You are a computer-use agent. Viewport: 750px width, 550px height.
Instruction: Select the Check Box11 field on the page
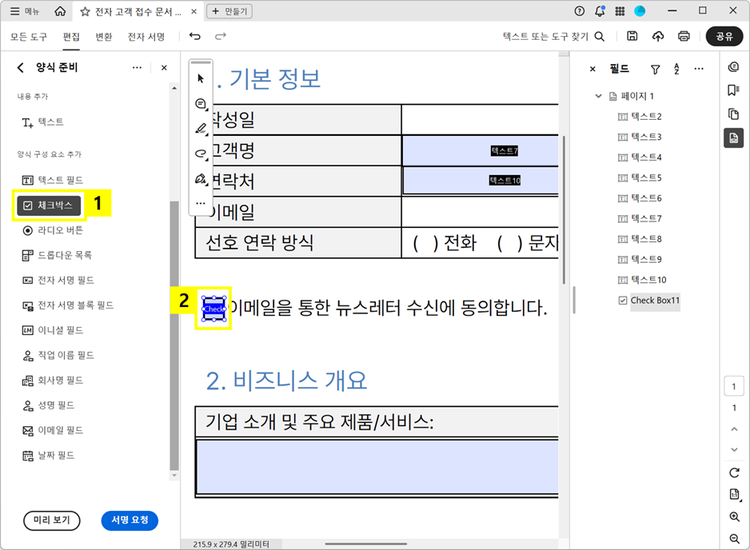[x=213, y=308]
